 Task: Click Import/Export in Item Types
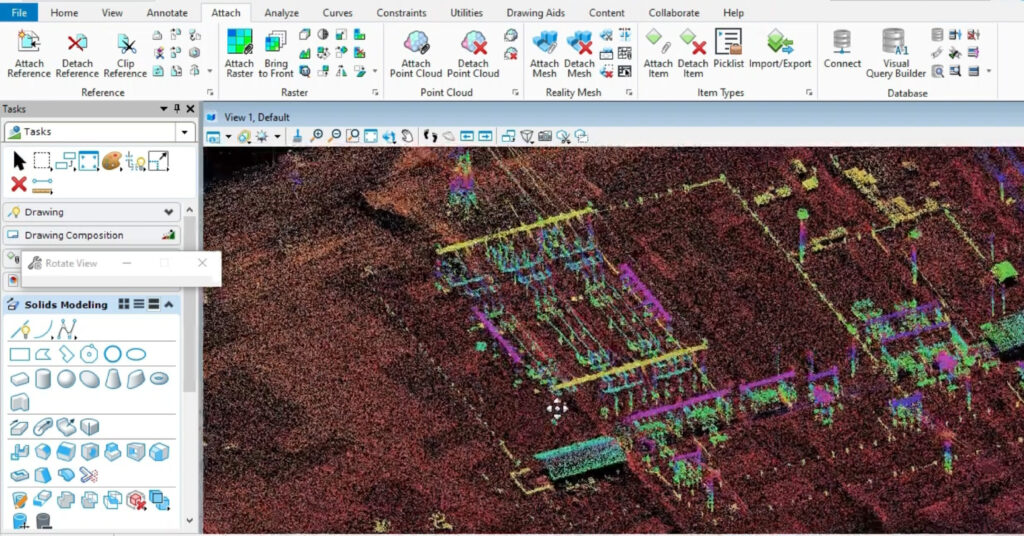click(x=780, y=50)
